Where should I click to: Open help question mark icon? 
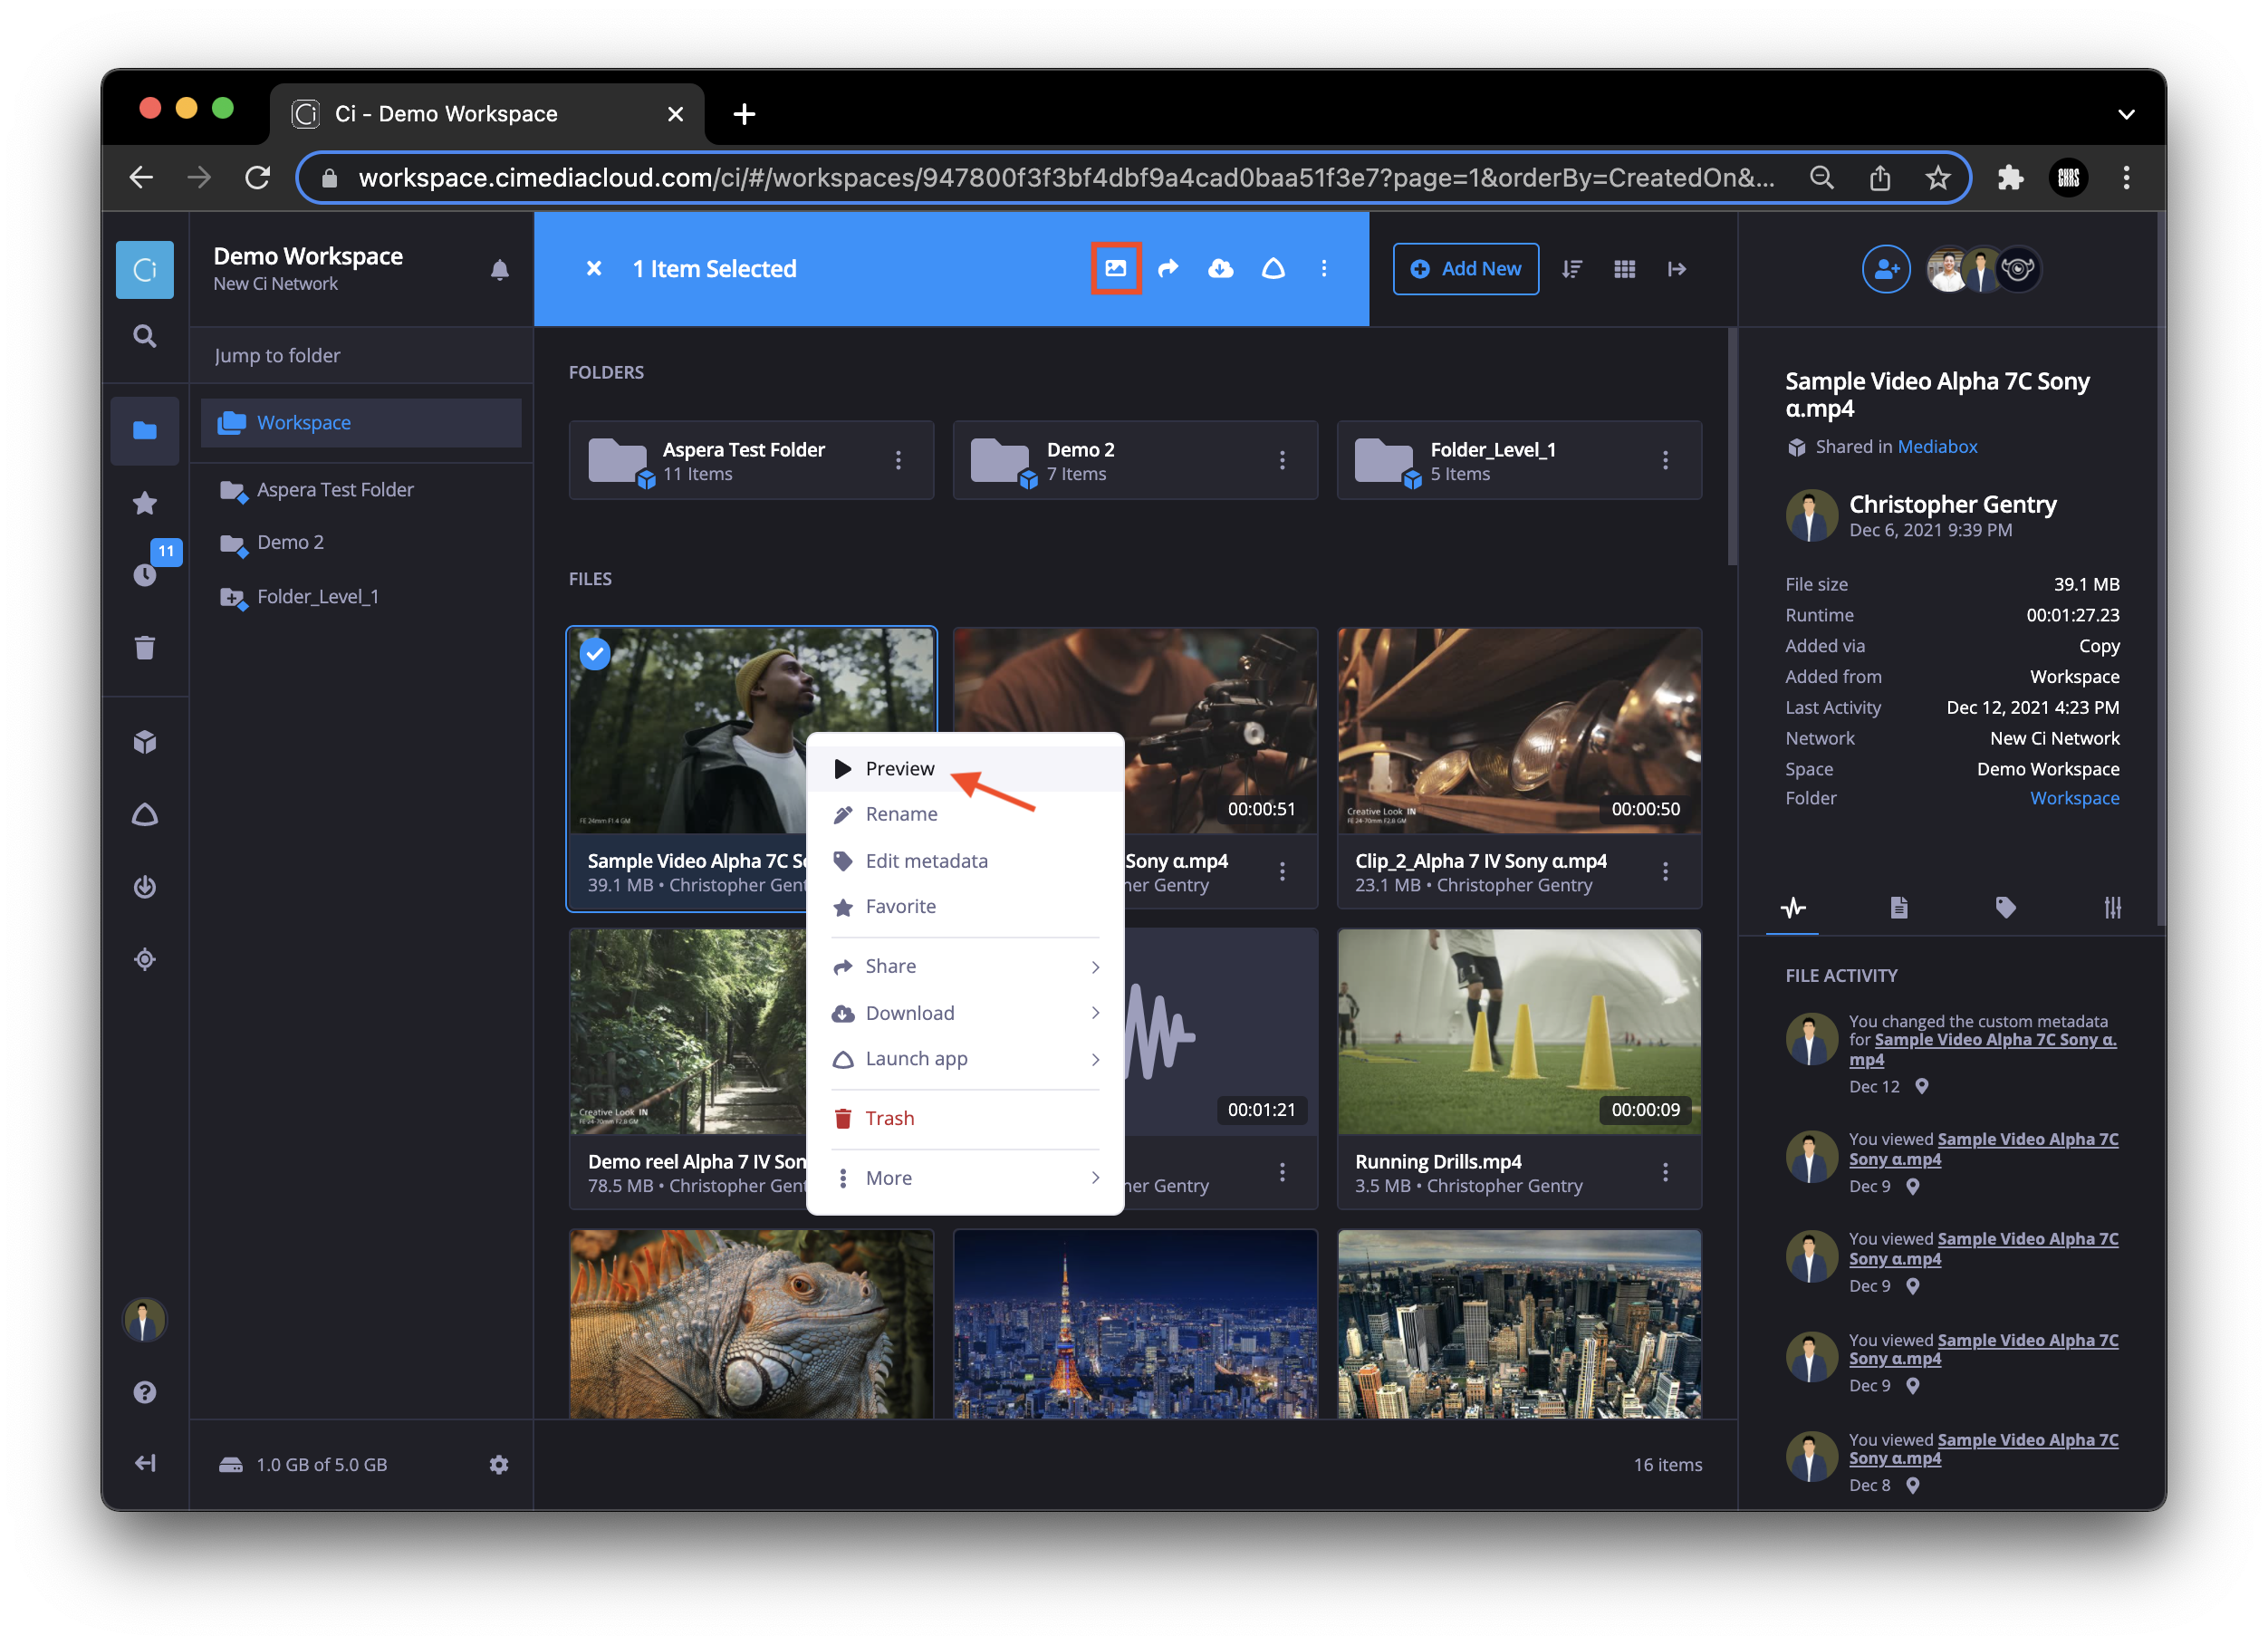click(x=145, y=1392)
